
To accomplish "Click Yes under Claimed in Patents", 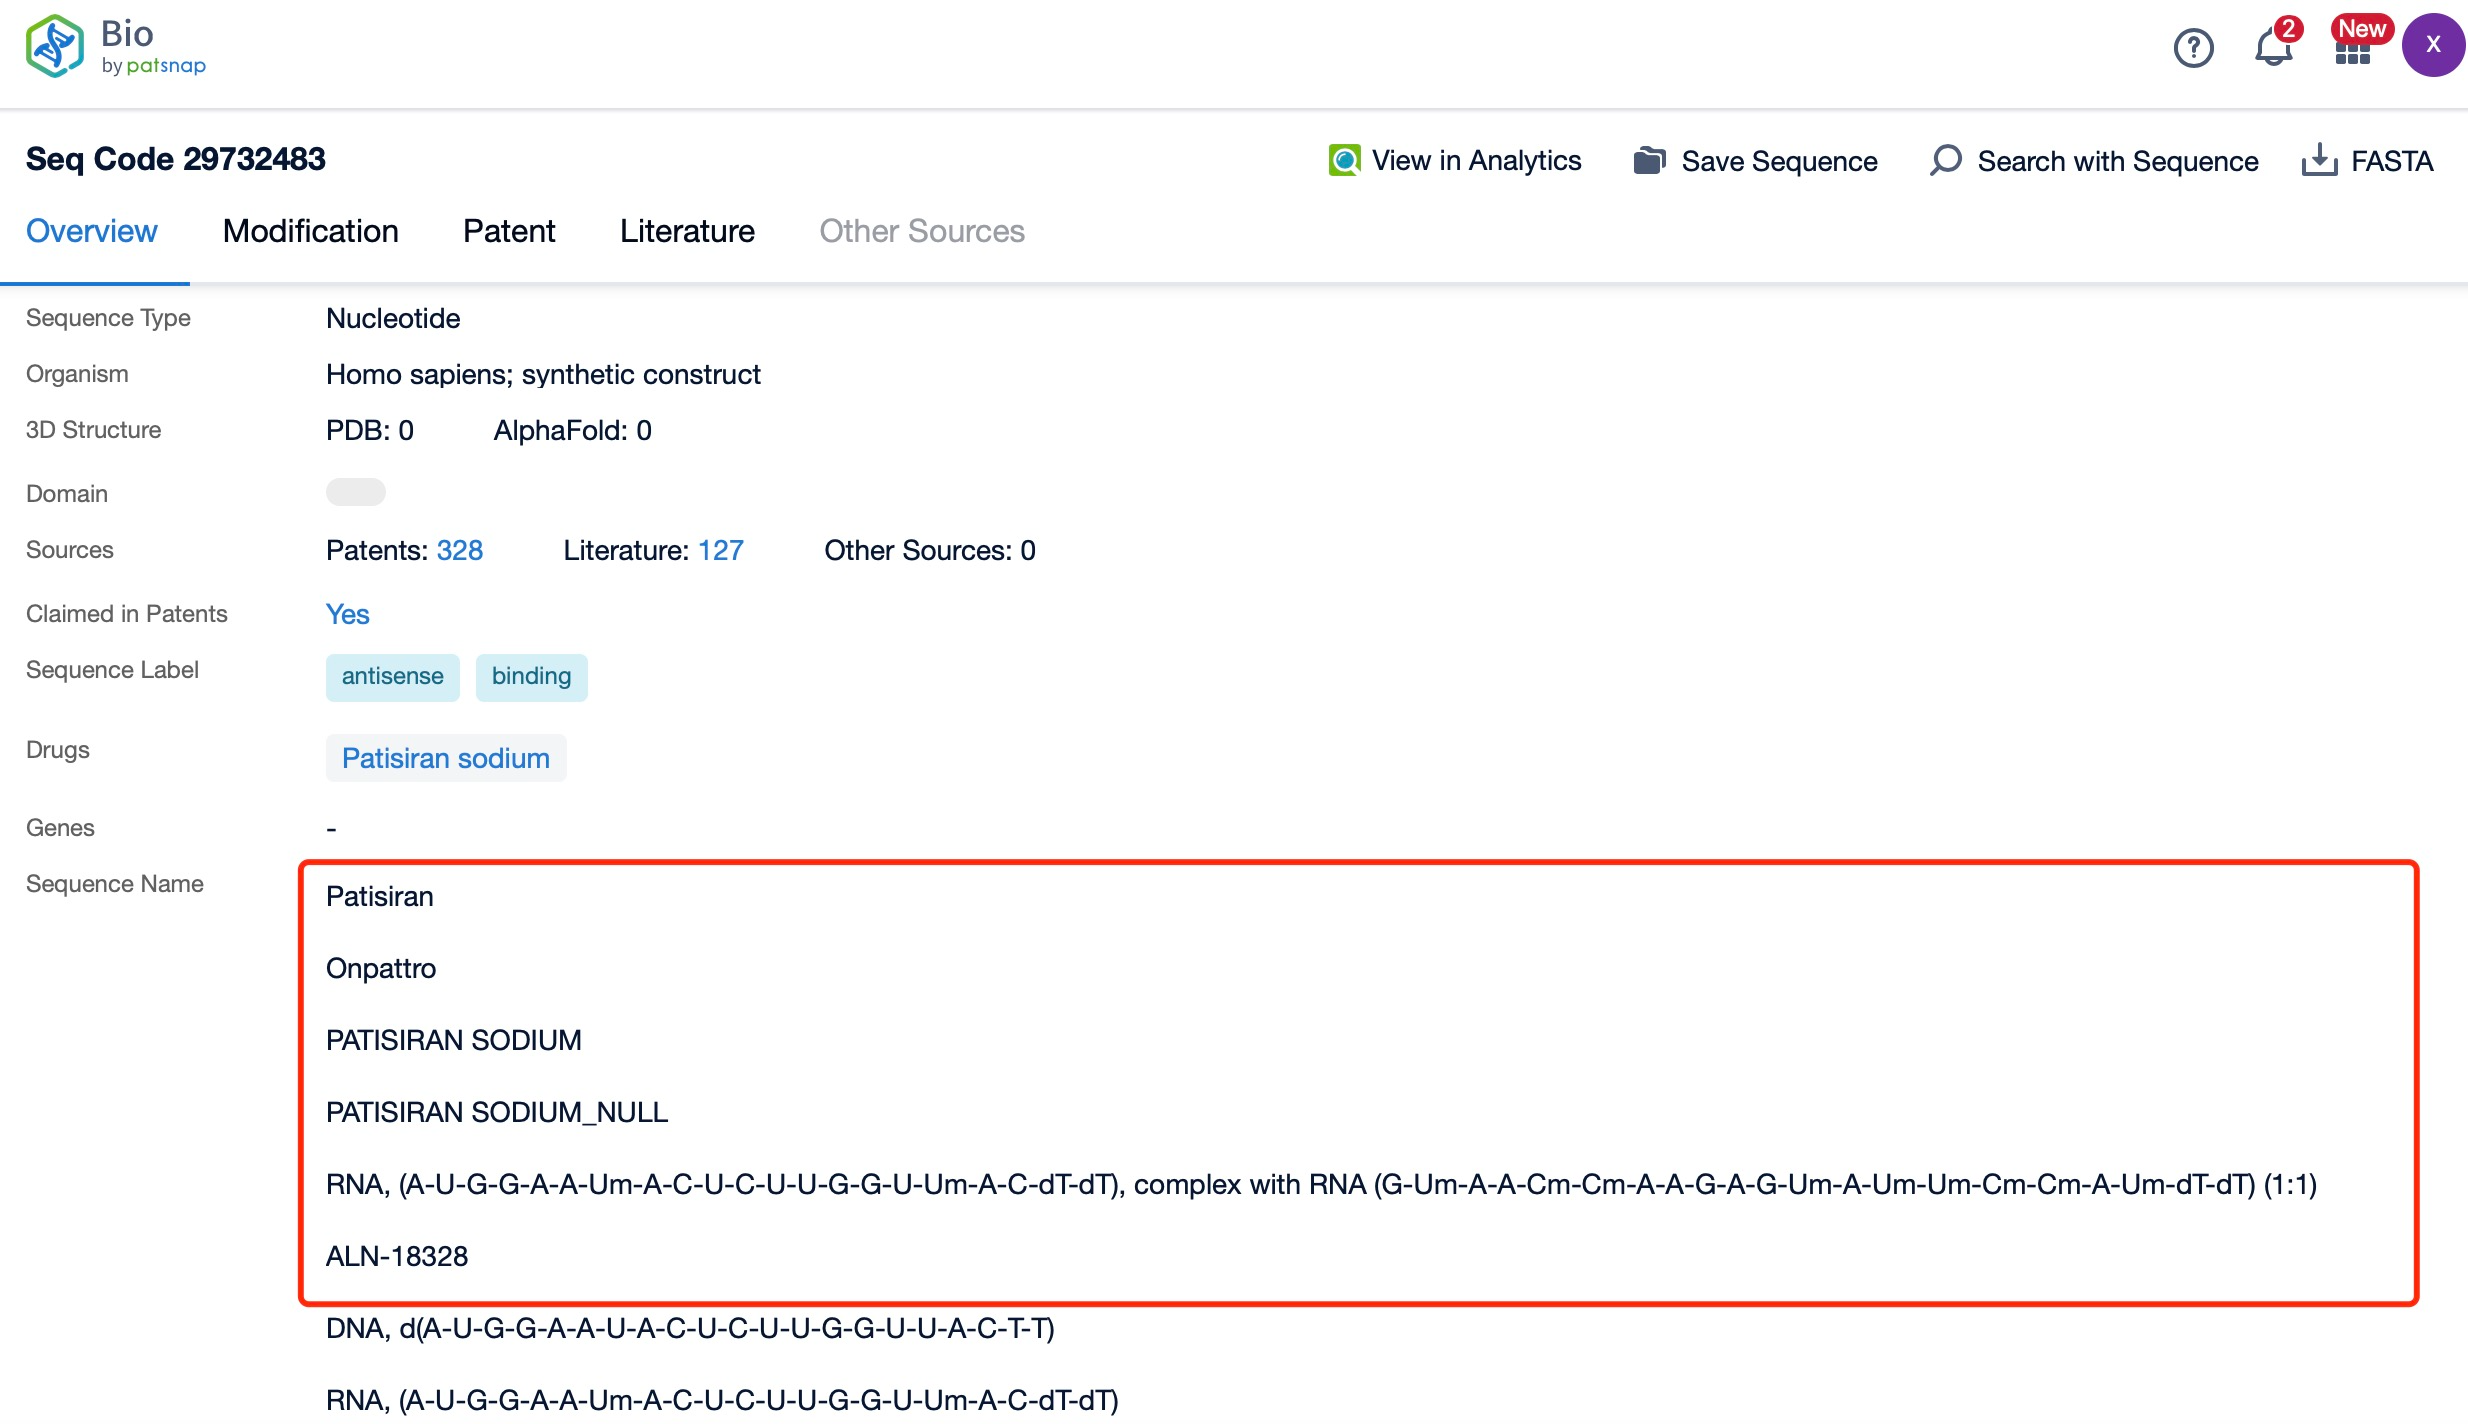I will pyautogui.click(x=346, y=614).
